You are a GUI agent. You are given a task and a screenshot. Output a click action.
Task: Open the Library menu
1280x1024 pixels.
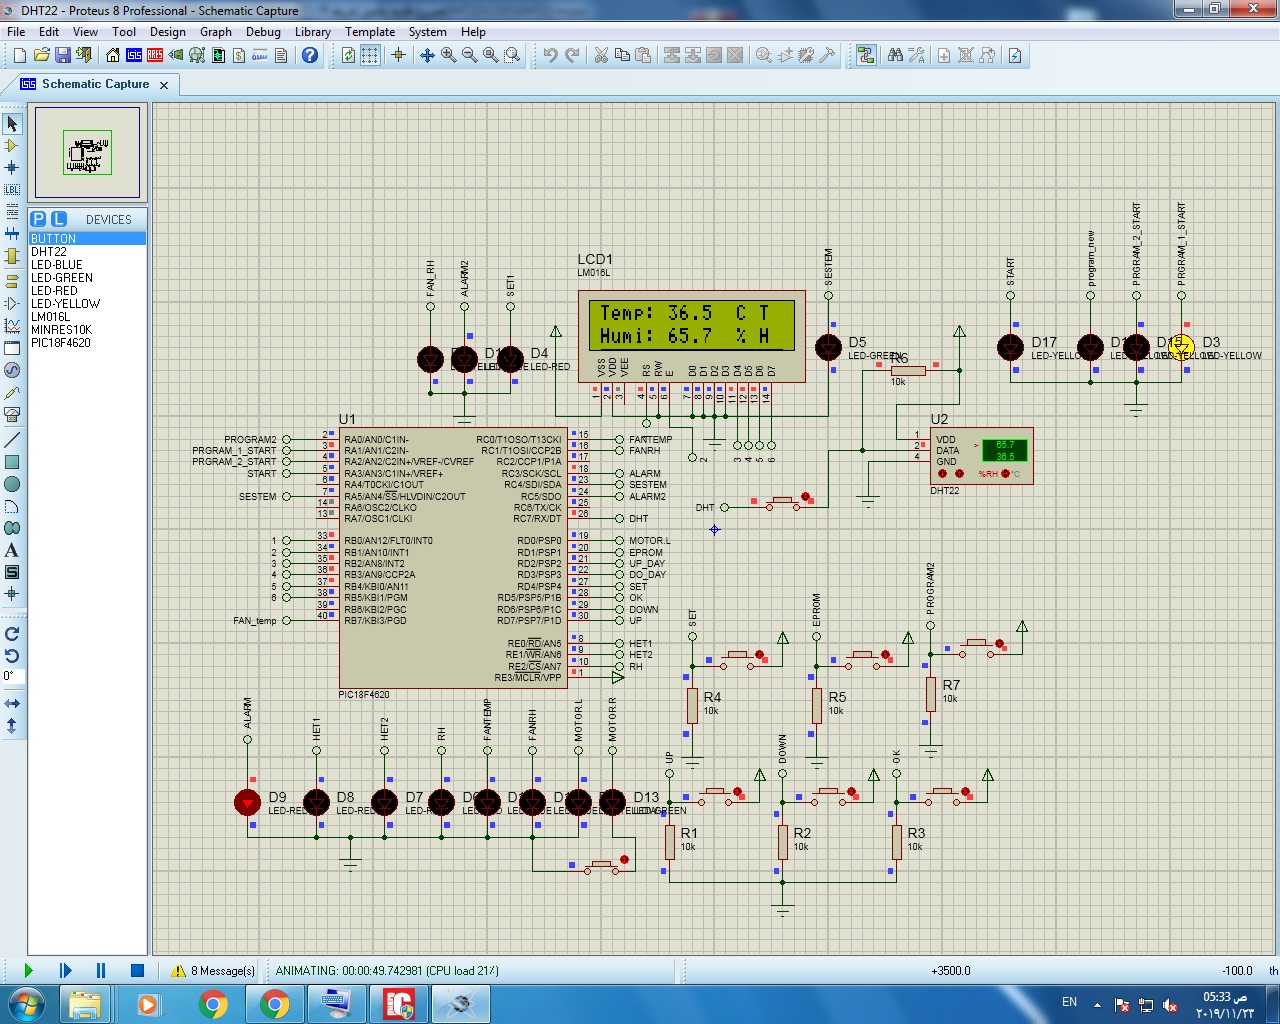[x=313, y=32]
